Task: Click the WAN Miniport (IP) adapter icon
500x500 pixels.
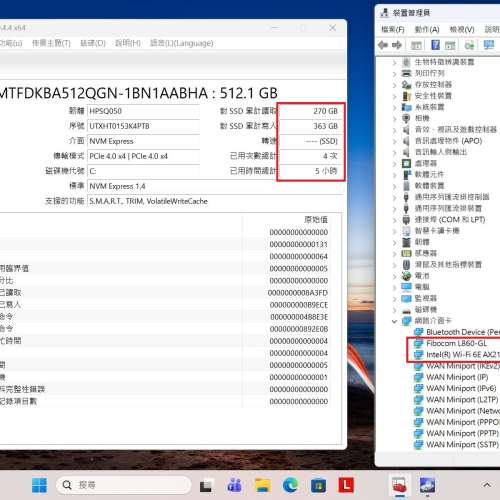Action: click(x=418, y=377)
